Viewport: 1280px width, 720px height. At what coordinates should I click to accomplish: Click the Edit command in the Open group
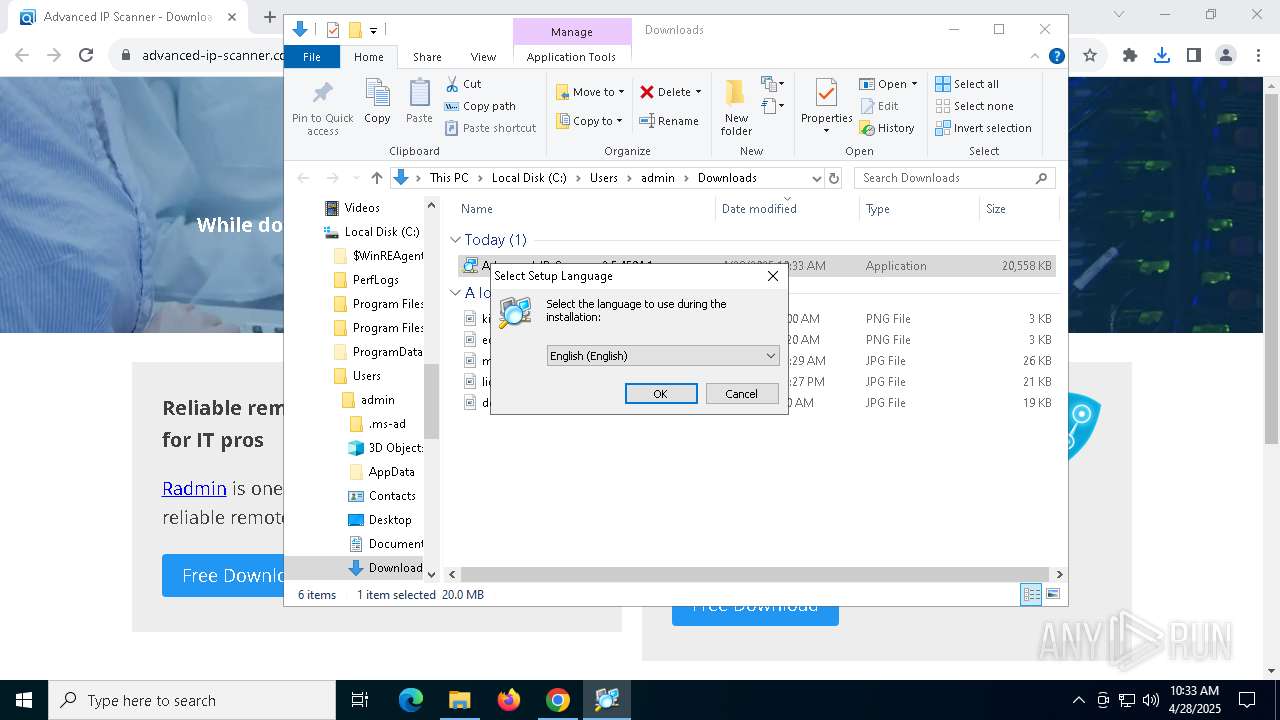coord(879,106)
